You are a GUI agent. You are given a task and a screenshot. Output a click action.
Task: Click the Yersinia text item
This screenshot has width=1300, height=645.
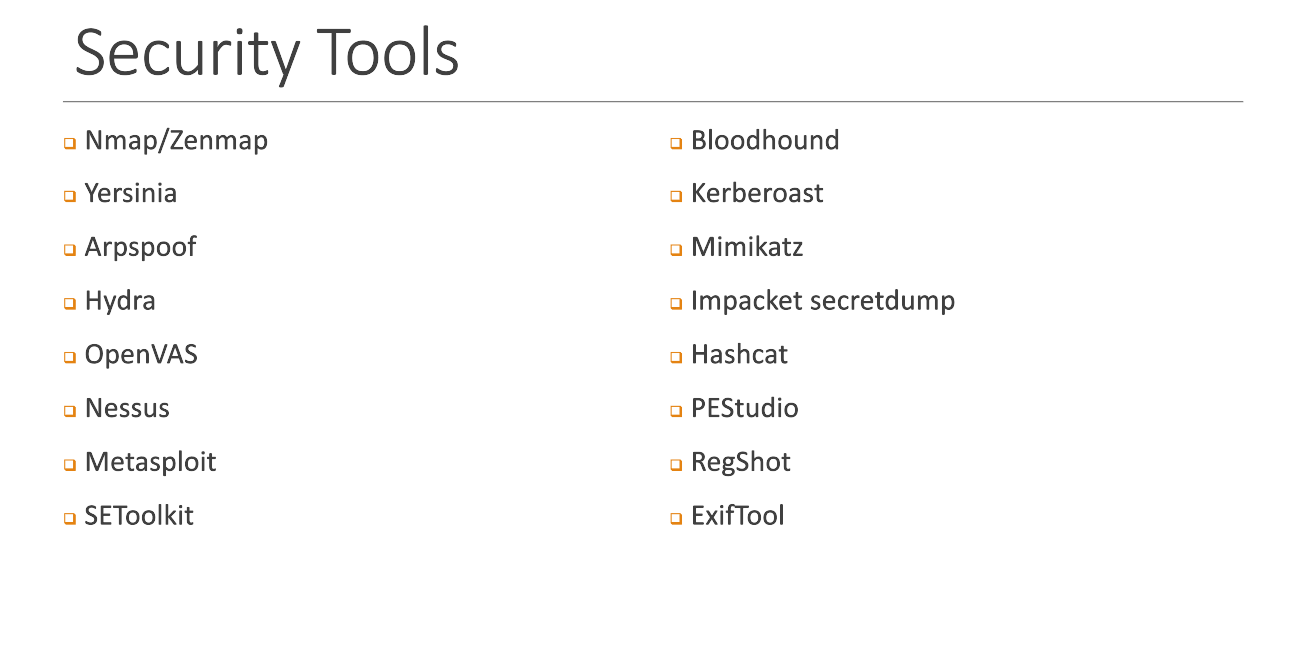131,194
